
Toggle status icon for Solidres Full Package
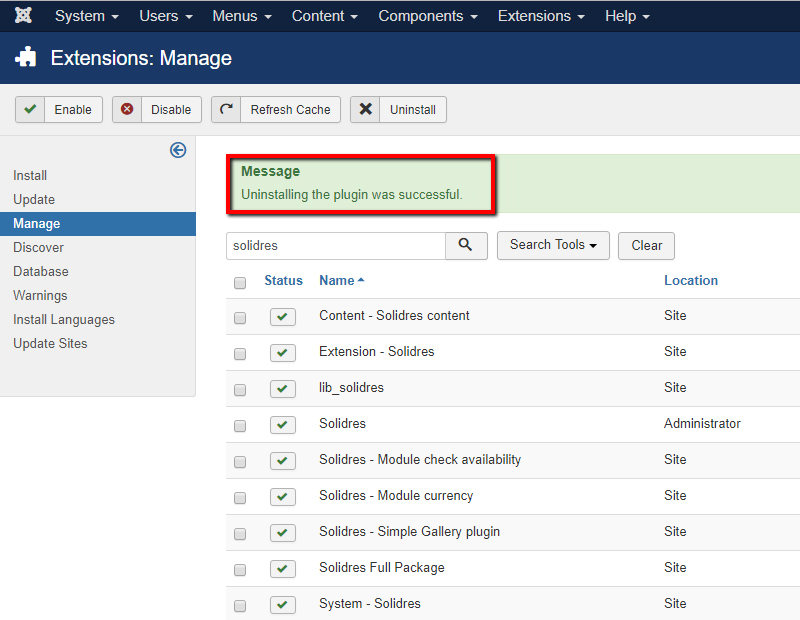tap(283, 568)
